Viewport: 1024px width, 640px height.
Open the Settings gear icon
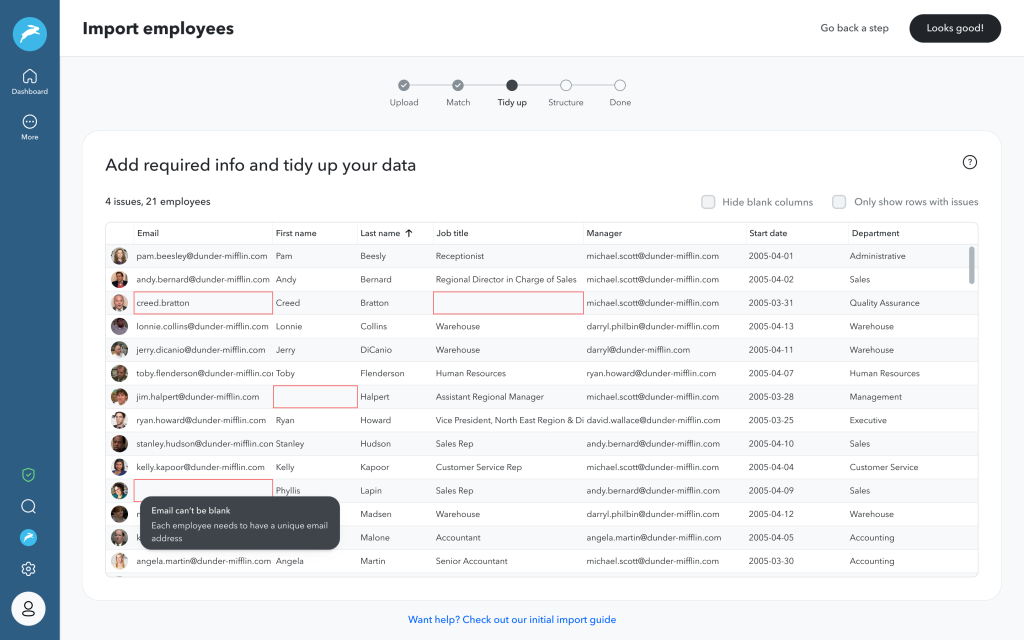28,568
